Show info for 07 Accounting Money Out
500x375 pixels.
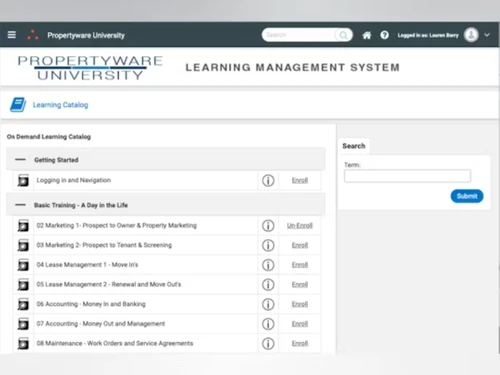click(268, 324)
